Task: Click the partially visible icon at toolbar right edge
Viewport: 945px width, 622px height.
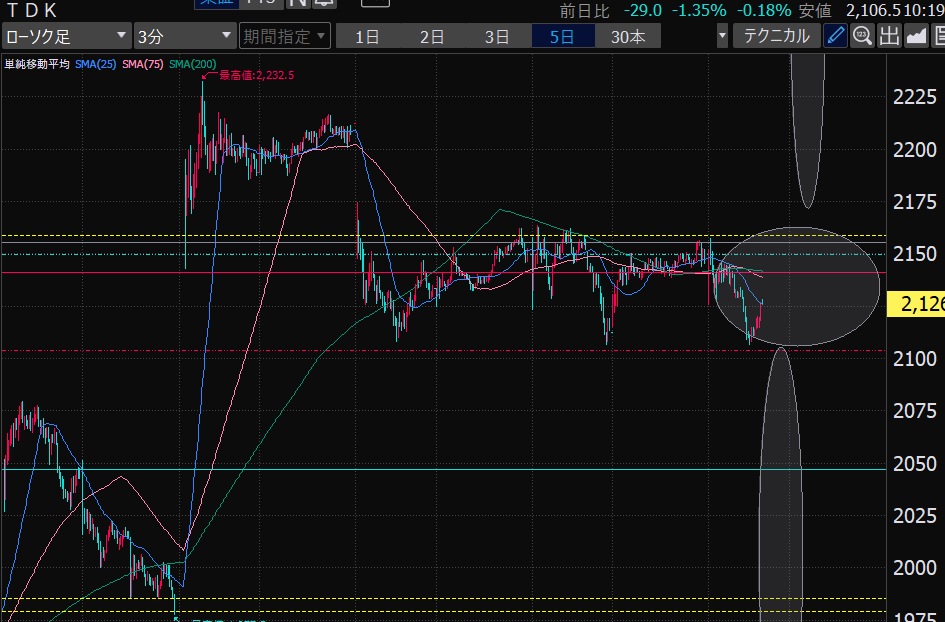Action: pyautogui.click(x=938, y=37)
